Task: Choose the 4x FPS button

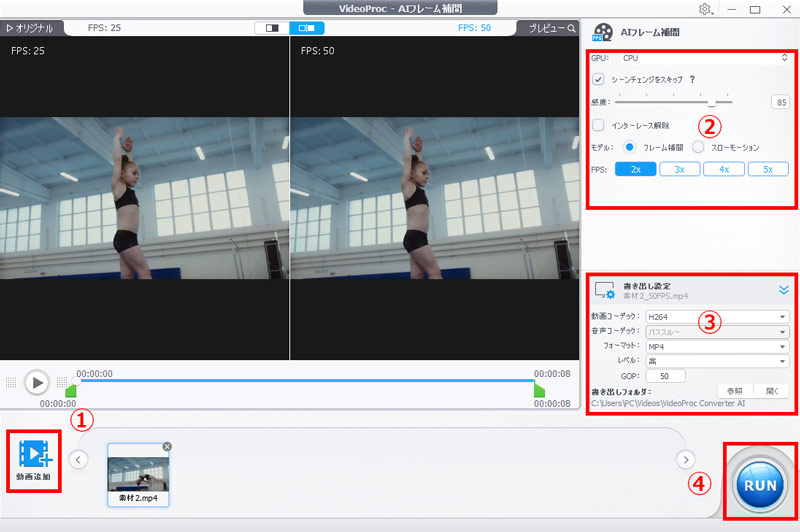Action: 724,169
